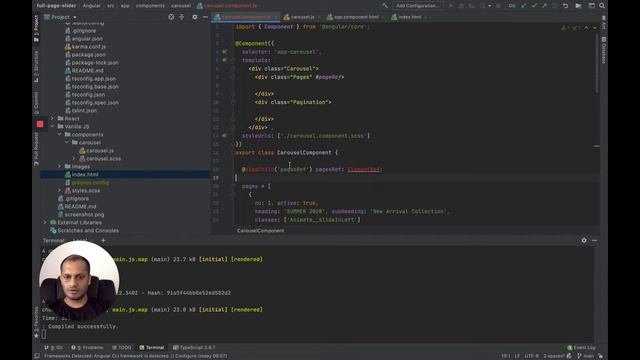Screen dimensions: 640x360
Task: Open the Pull Requests side tab
Action: tap(36, 149)
